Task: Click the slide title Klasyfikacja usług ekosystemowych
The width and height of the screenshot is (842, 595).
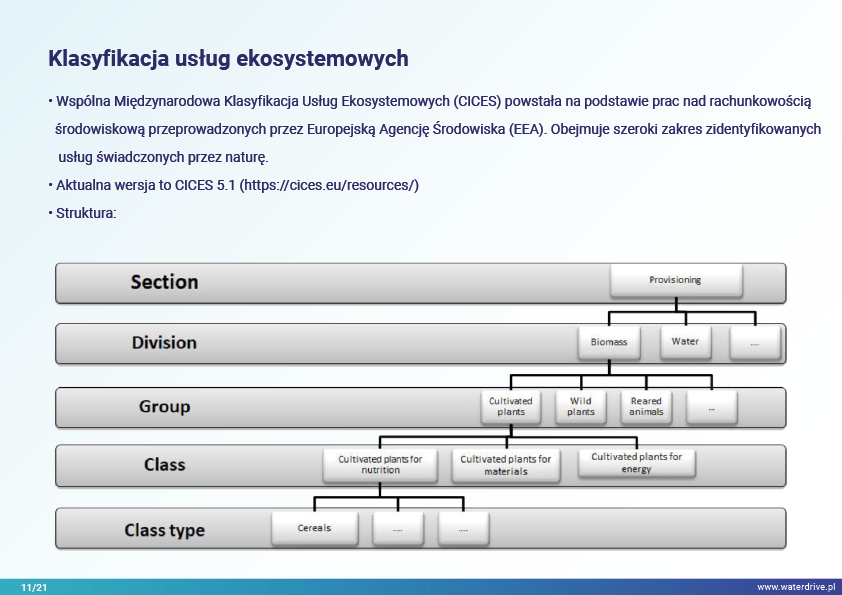Action: (228, 59)
